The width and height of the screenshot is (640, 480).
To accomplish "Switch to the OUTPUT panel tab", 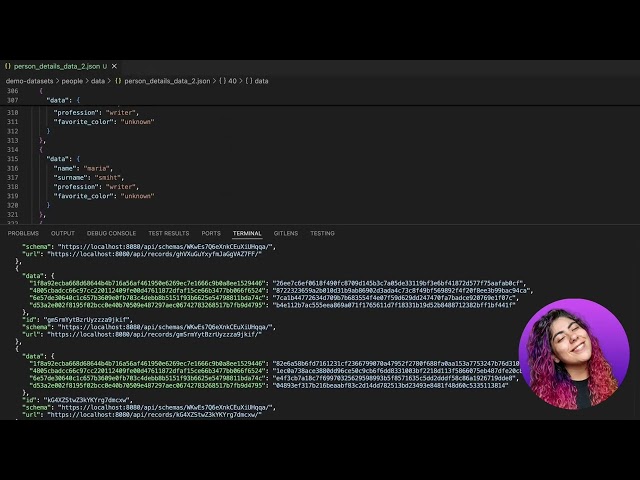I will tap(63, 233).
